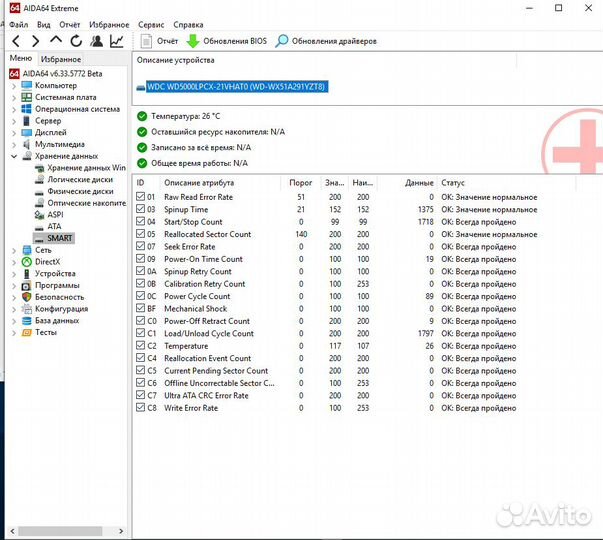Toggle the C2 Temperature checkbox

(140, 345)
